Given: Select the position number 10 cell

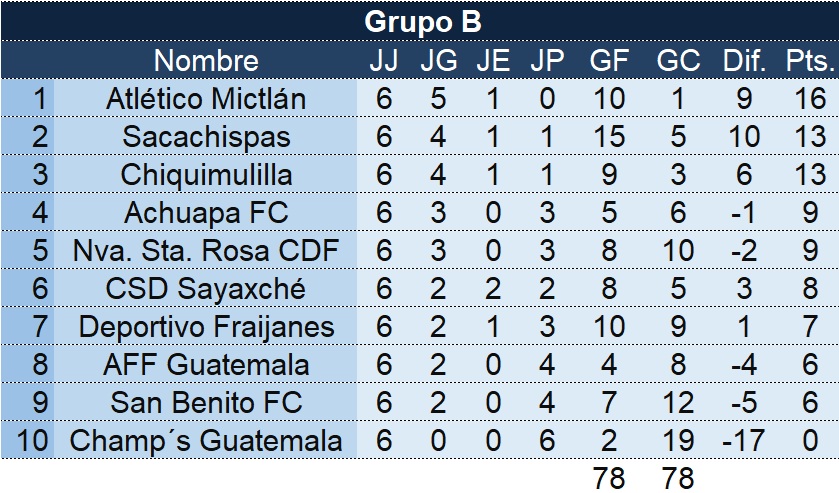Looking at the screenshot, I should 28,441.
